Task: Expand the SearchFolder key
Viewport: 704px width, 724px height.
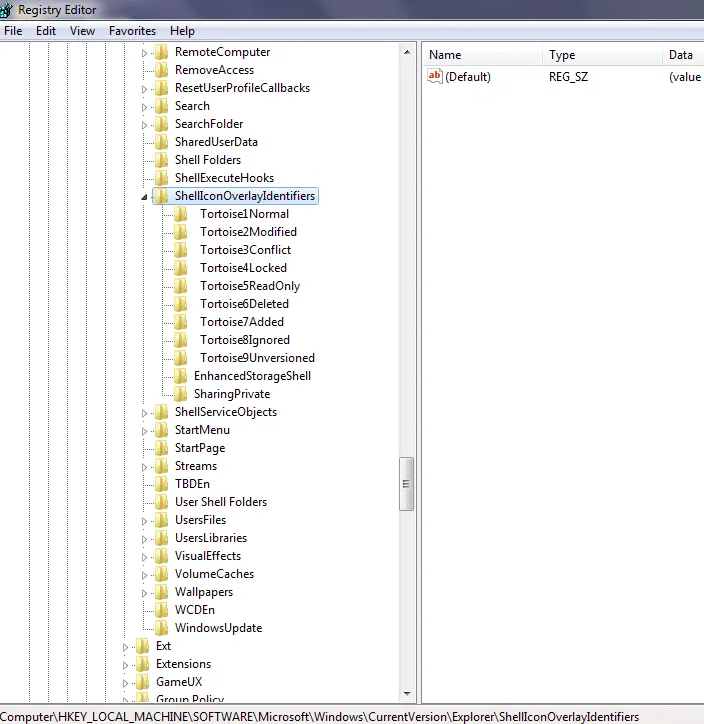Action: click(x=144, y=125)
